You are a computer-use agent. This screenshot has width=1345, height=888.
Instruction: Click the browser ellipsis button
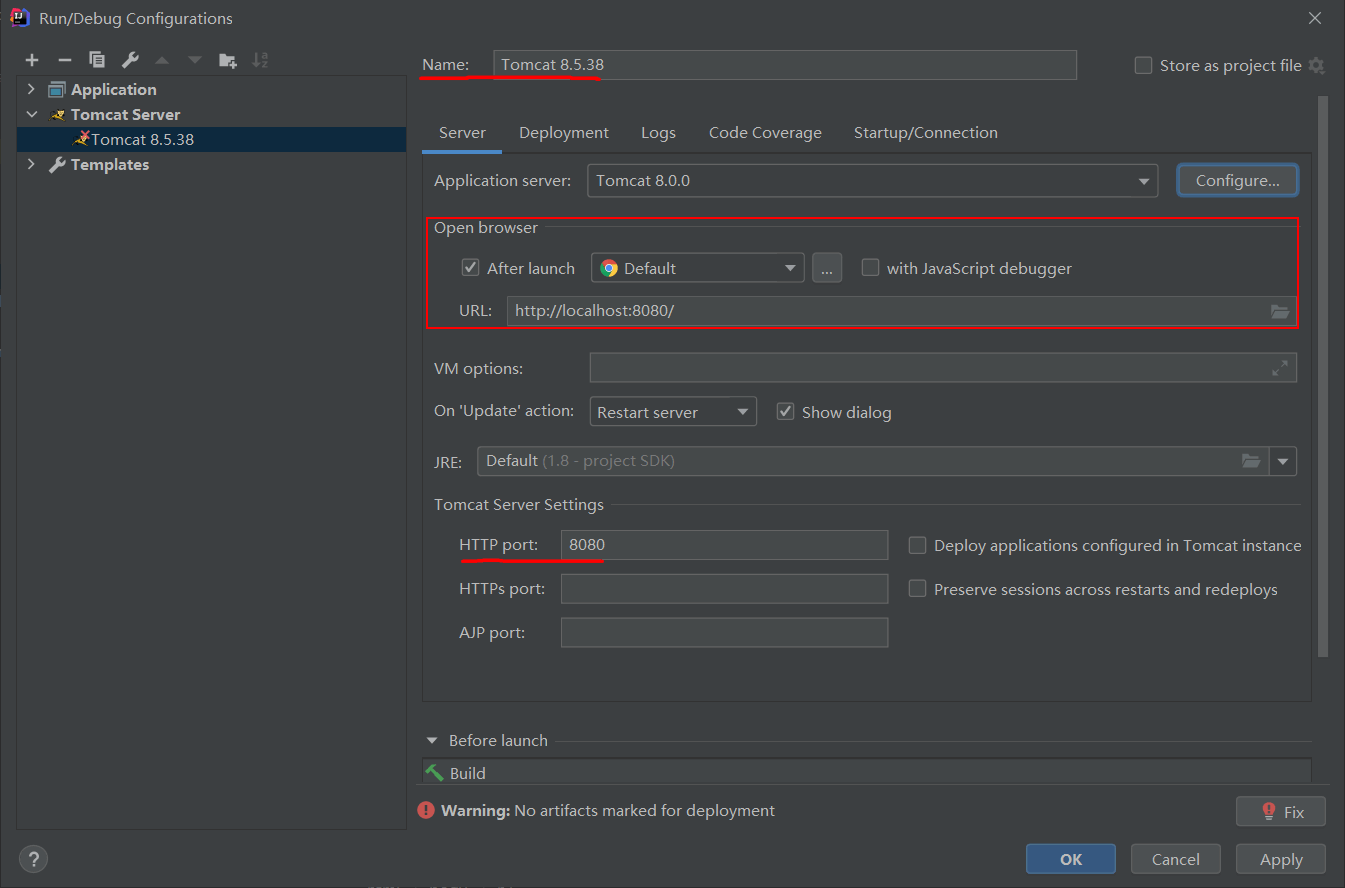pos(827,268)
